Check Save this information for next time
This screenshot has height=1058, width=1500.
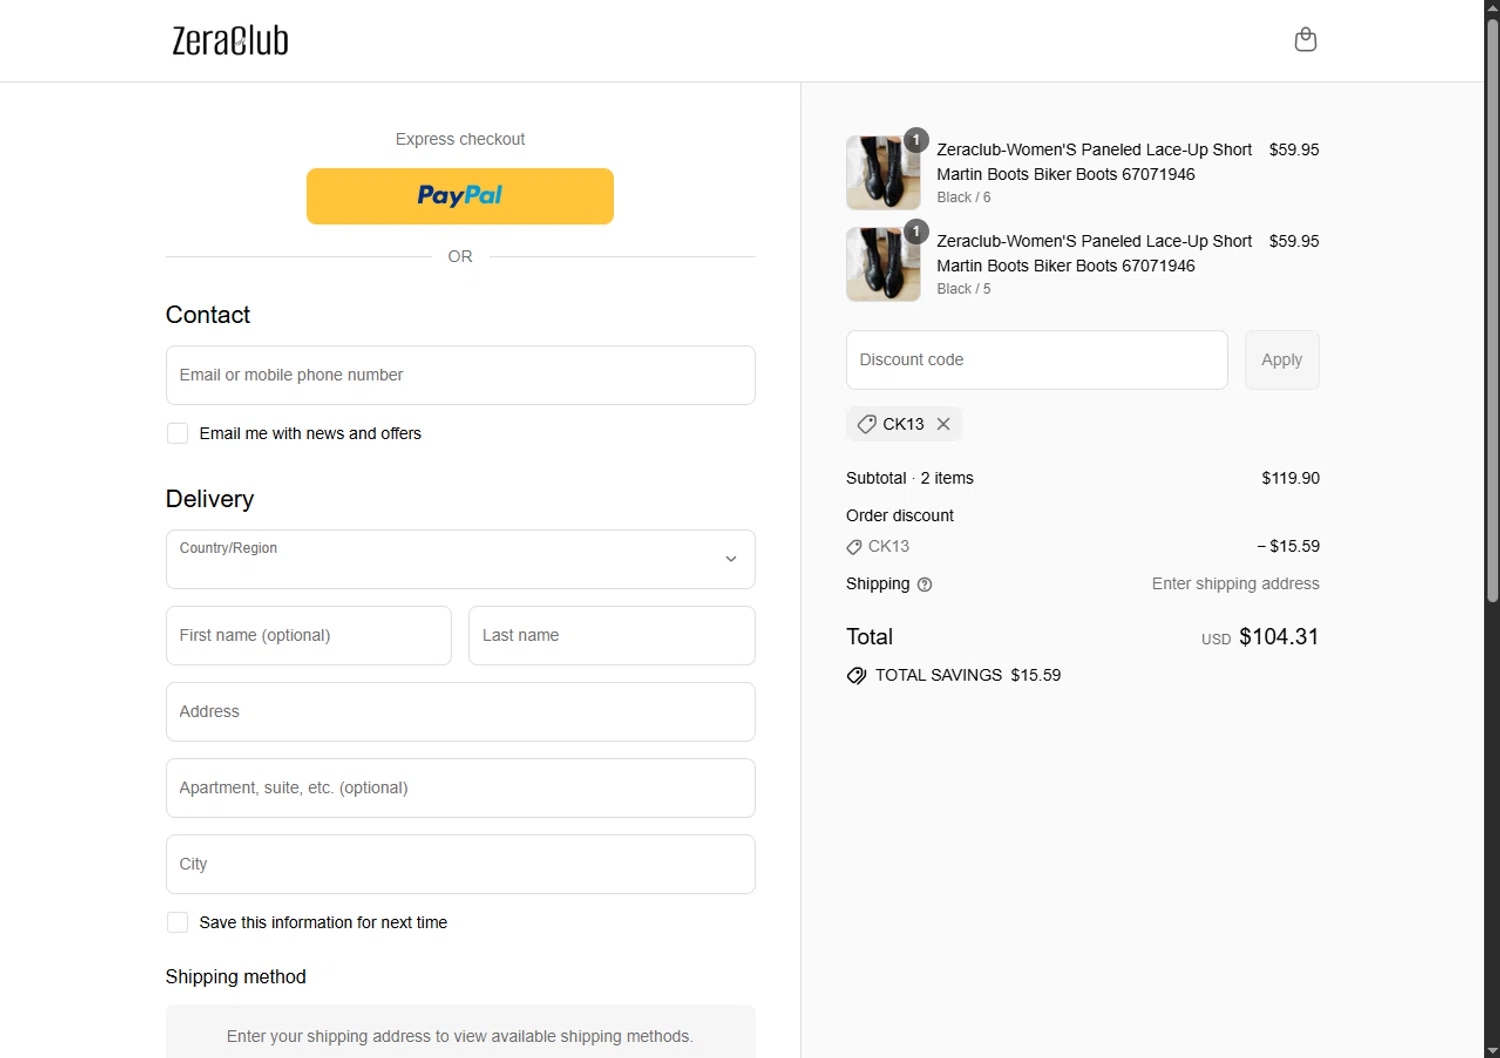178,922
